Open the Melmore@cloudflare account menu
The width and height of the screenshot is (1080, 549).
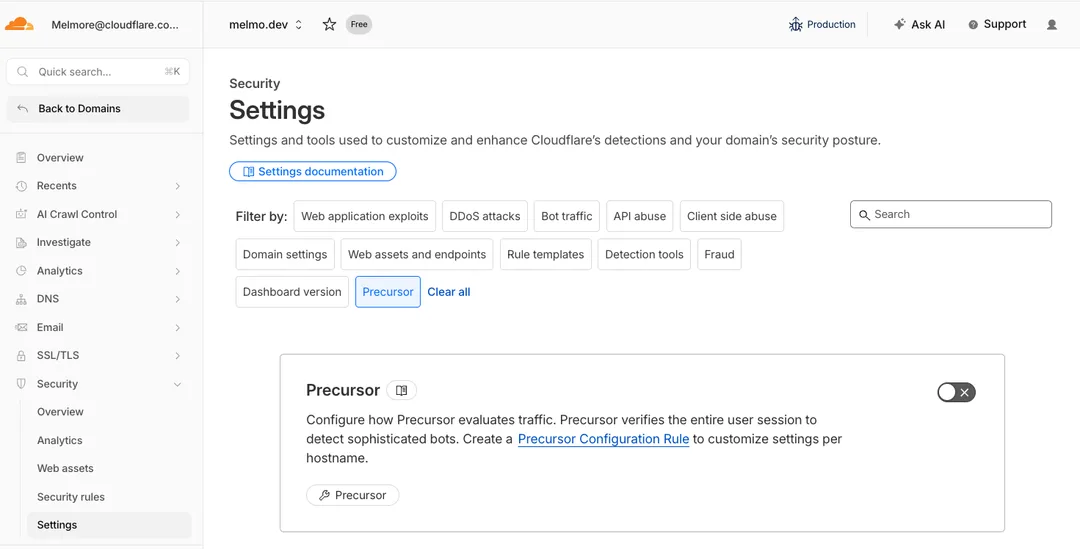[x=115, y=25]
